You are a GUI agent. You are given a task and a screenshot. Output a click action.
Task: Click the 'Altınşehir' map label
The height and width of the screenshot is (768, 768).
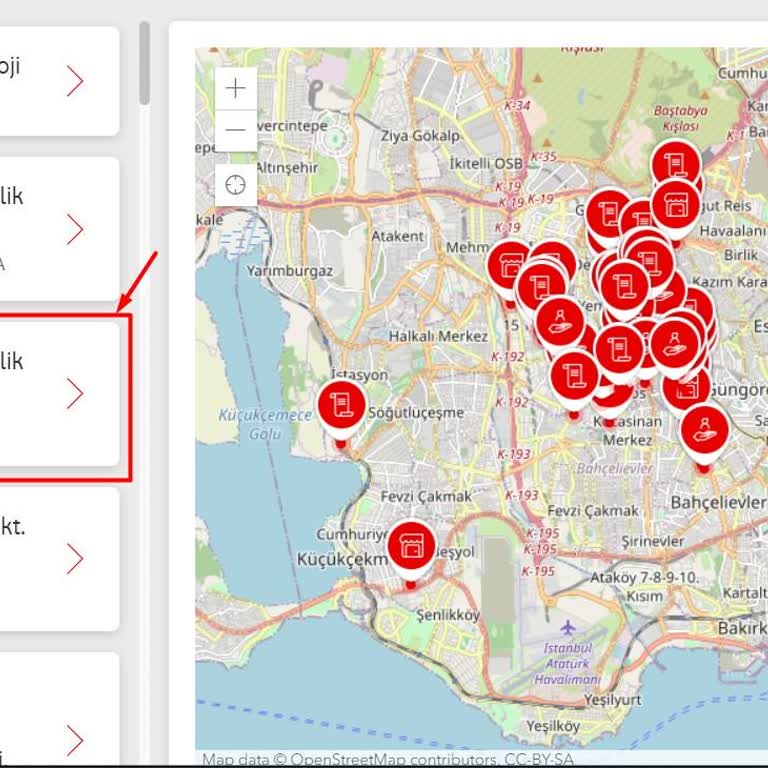(287, 168)
